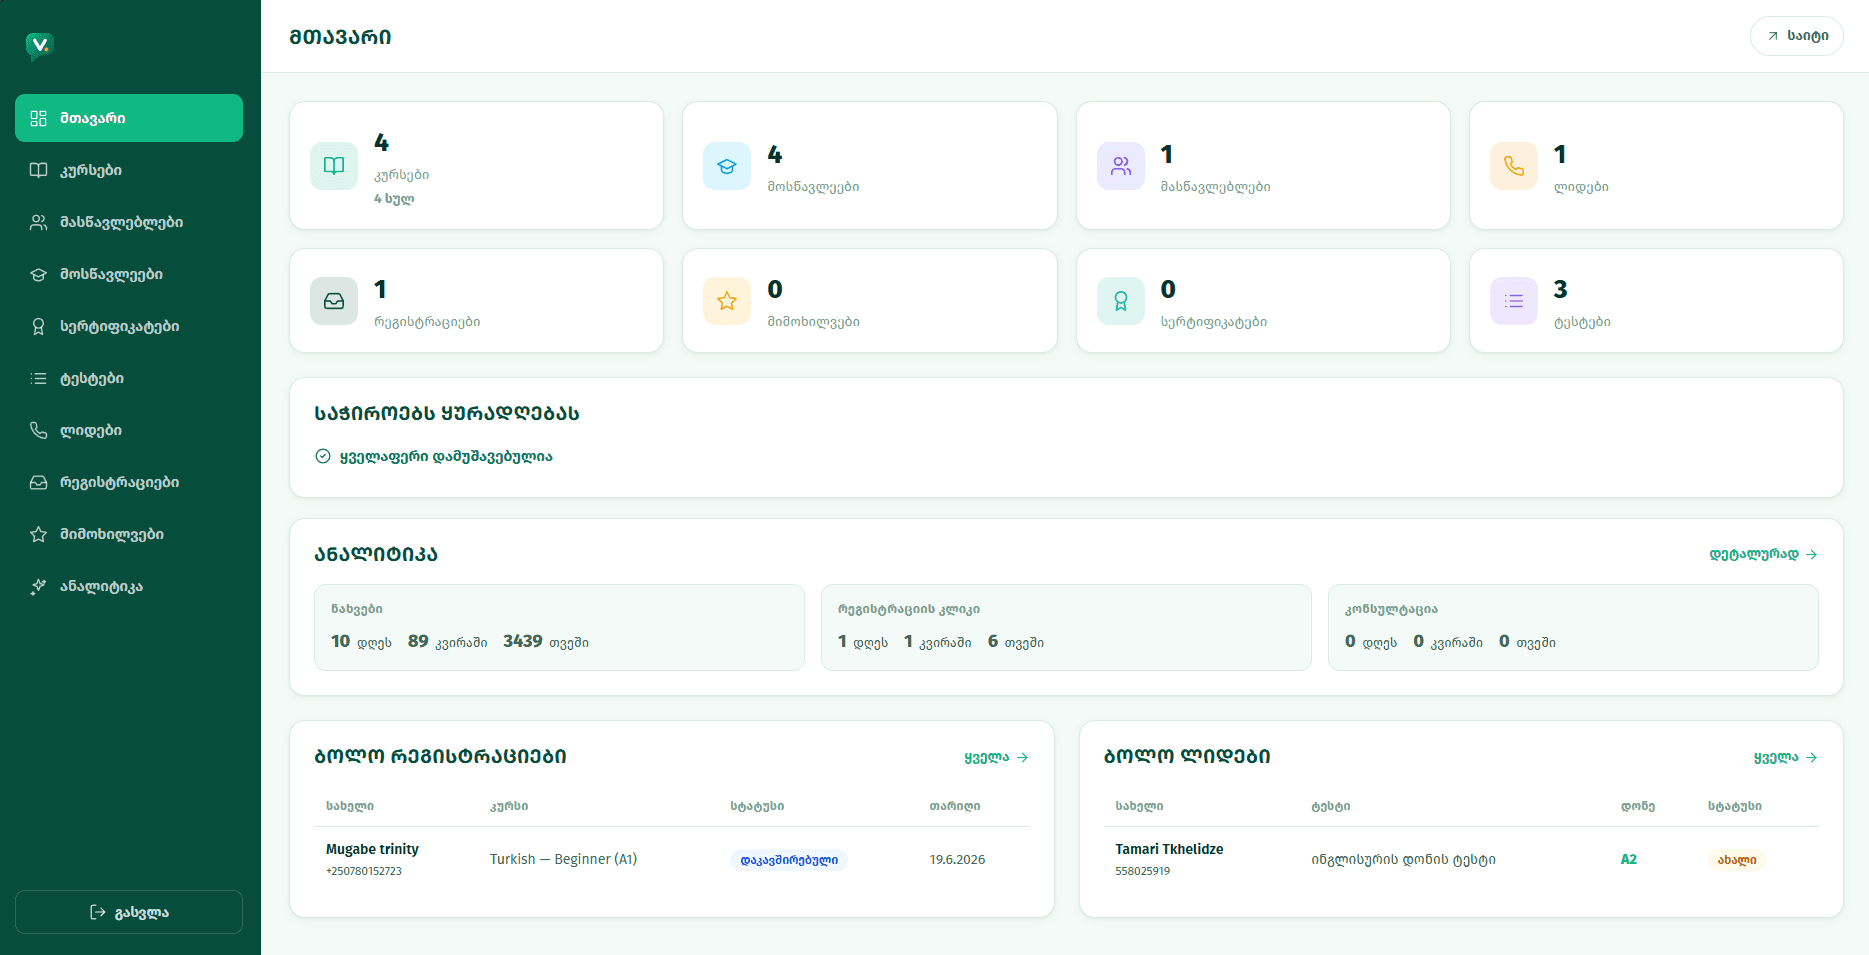The height and width of the screenshot is (955, 1869).
Task: Open ლიდები in the sidebar
Action: (129, 430)
